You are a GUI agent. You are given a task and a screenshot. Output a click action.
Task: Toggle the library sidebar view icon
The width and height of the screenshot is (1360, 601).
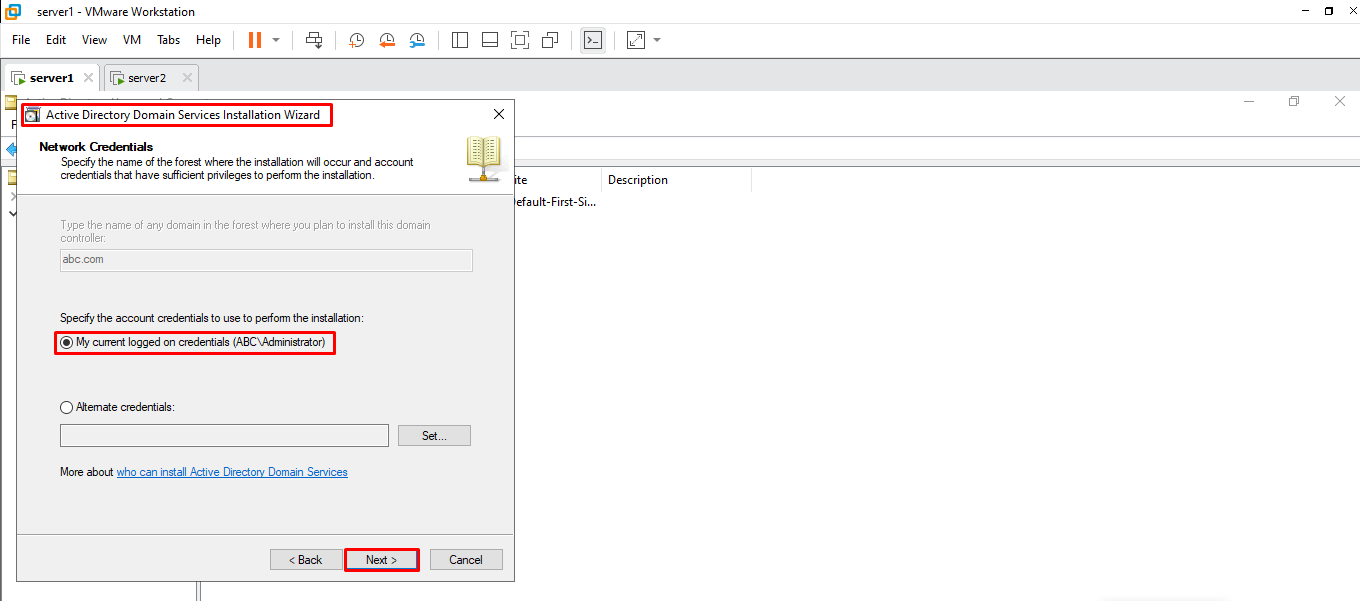coord(460,40)
